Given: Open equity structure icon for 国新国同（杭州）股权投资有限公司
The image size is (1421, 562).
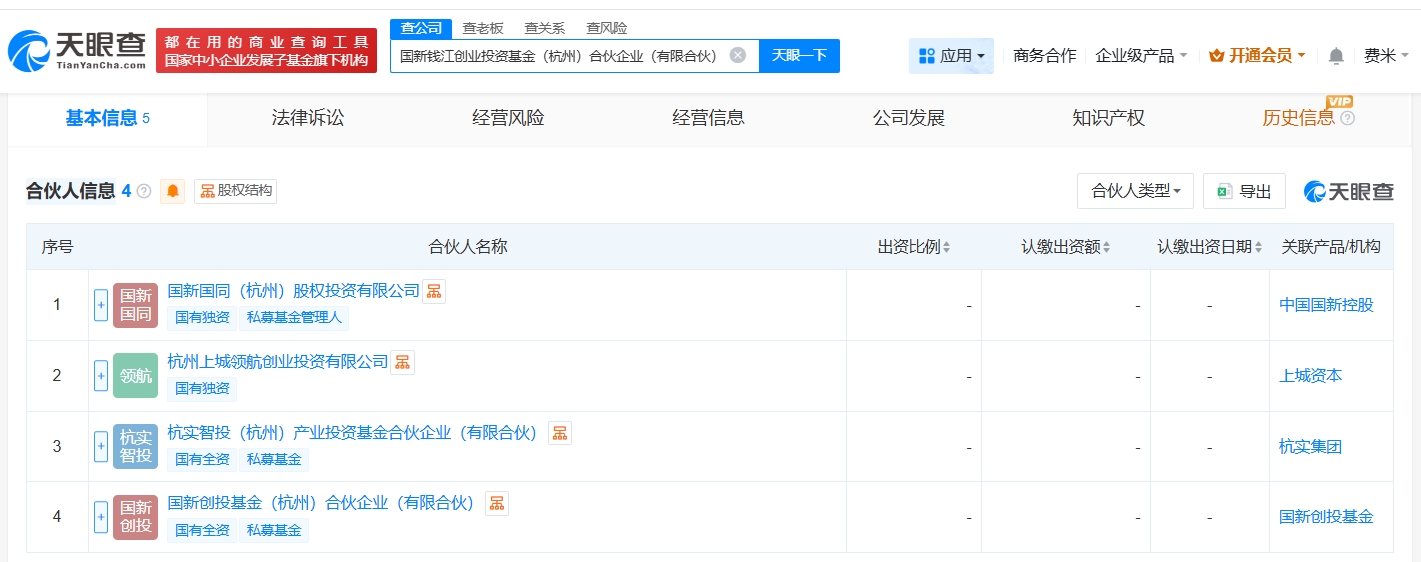Looking at the screenshot, I should click(434, 291).
